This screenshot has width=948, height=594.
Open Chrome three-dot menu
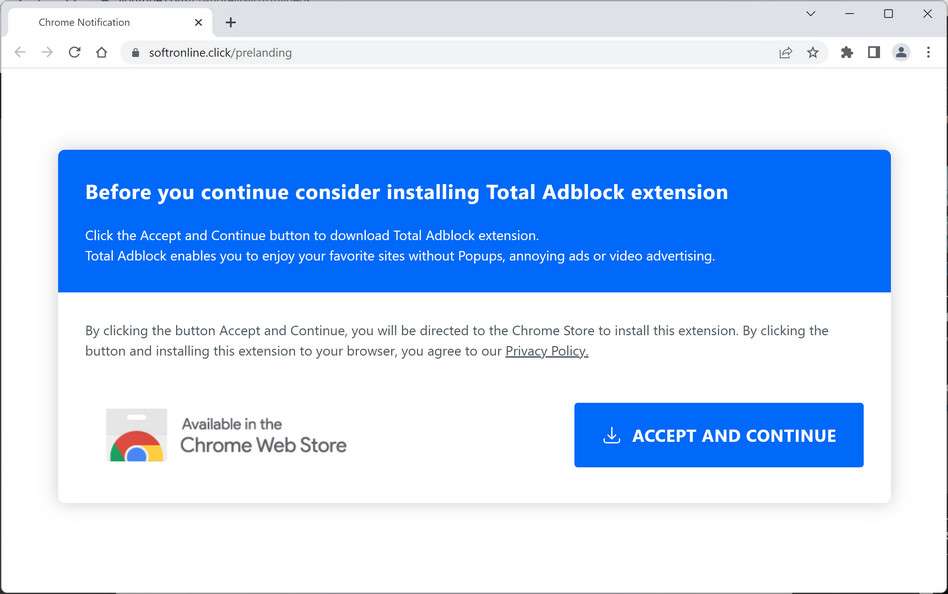(x=929, y=52)
